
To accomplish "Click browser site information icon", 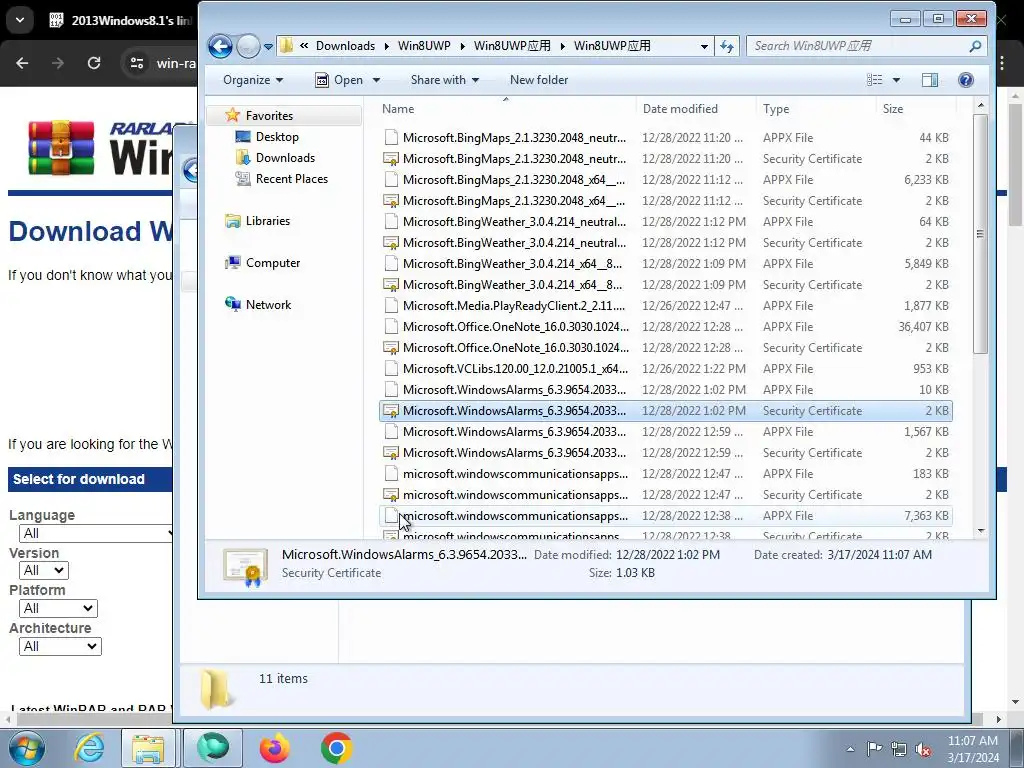I will [136, 63].
